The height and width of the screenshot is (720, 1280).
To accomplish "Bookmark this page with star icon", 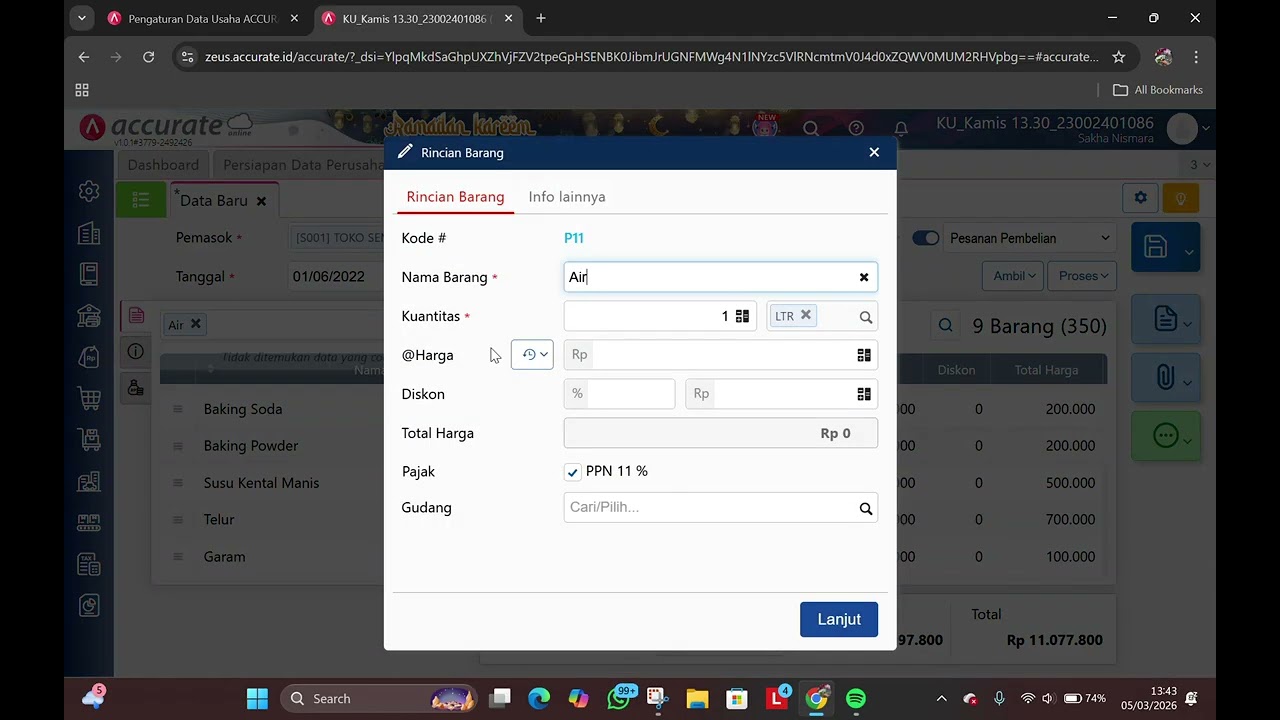I will 1119,57.
